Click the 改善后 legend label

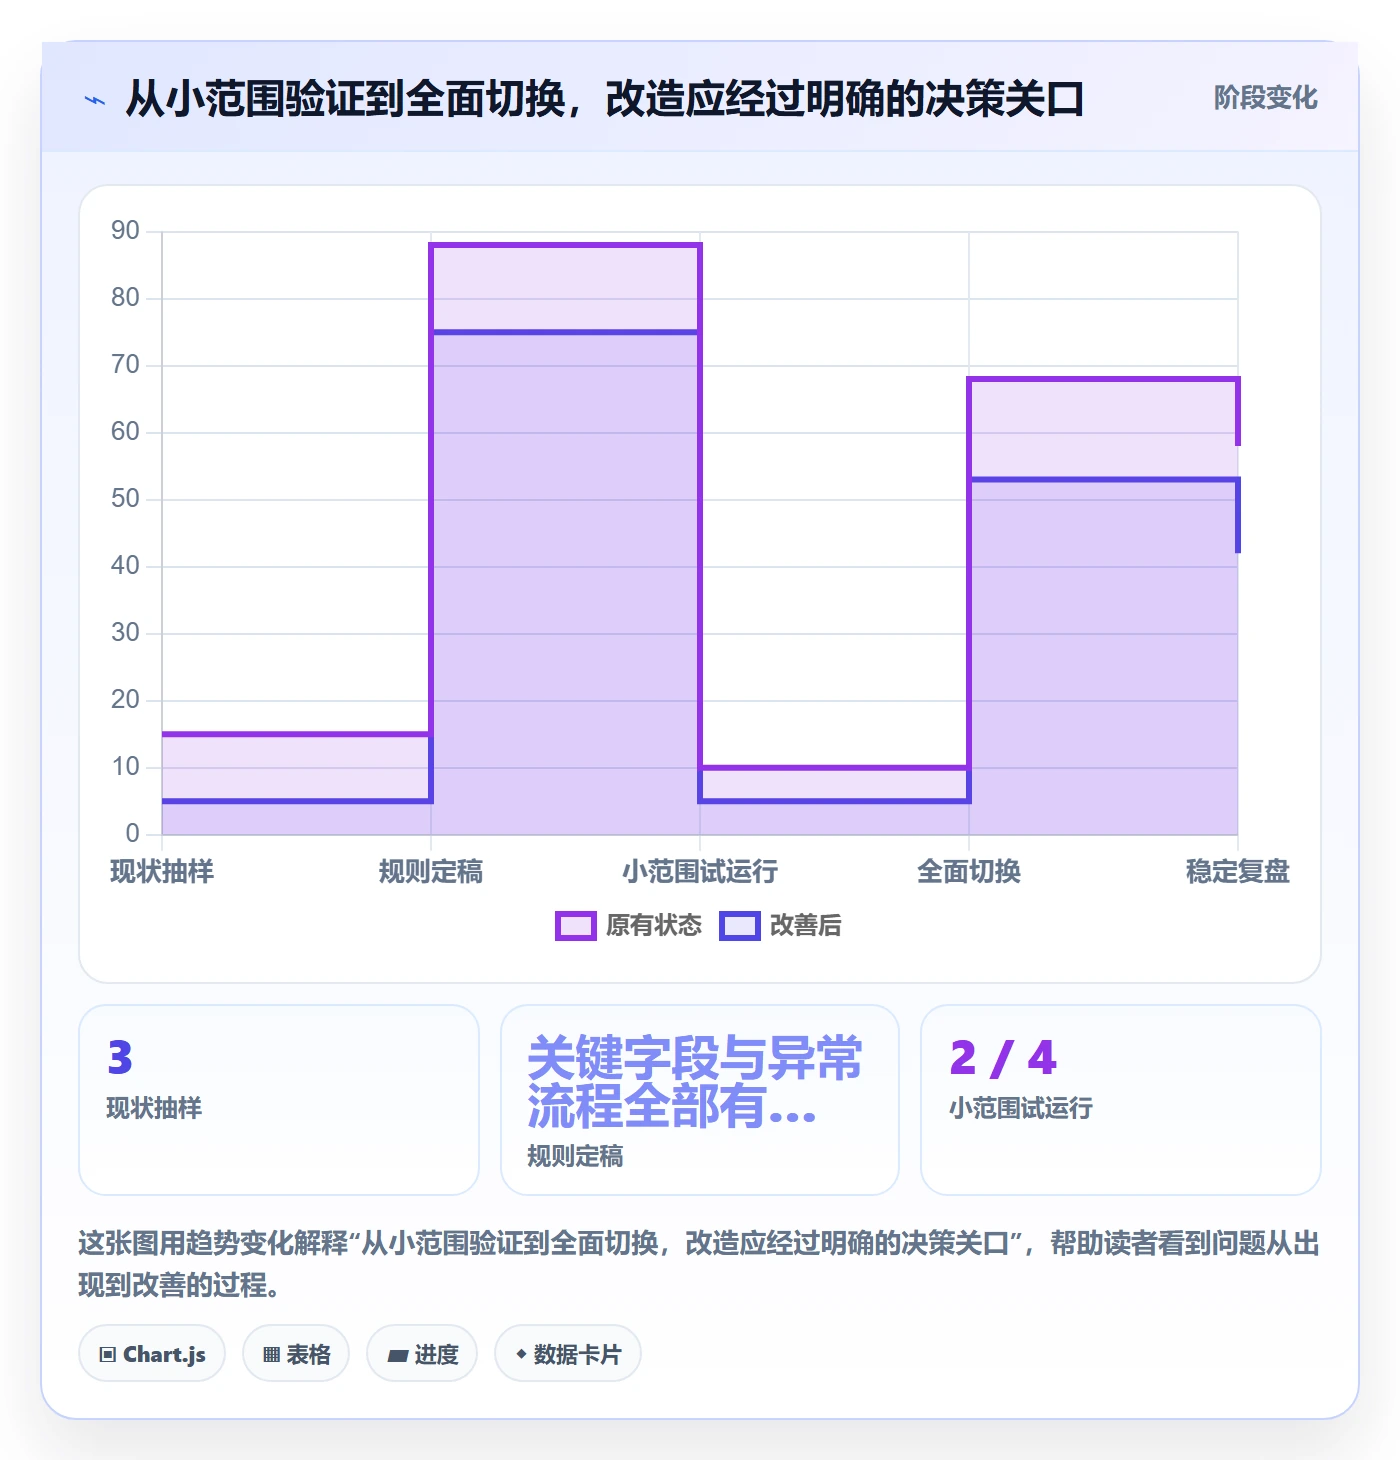click(806, 926)
